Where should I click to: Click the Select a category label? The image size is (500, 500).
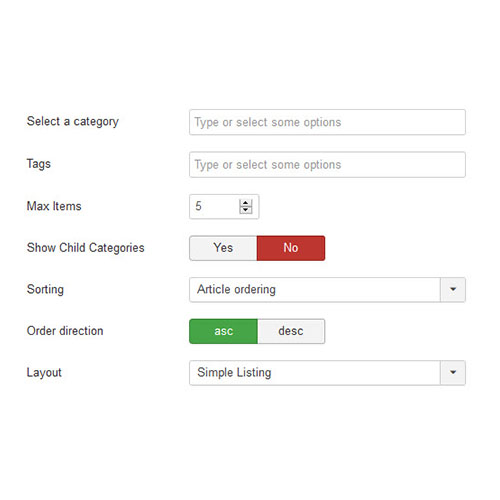[73, 122]
